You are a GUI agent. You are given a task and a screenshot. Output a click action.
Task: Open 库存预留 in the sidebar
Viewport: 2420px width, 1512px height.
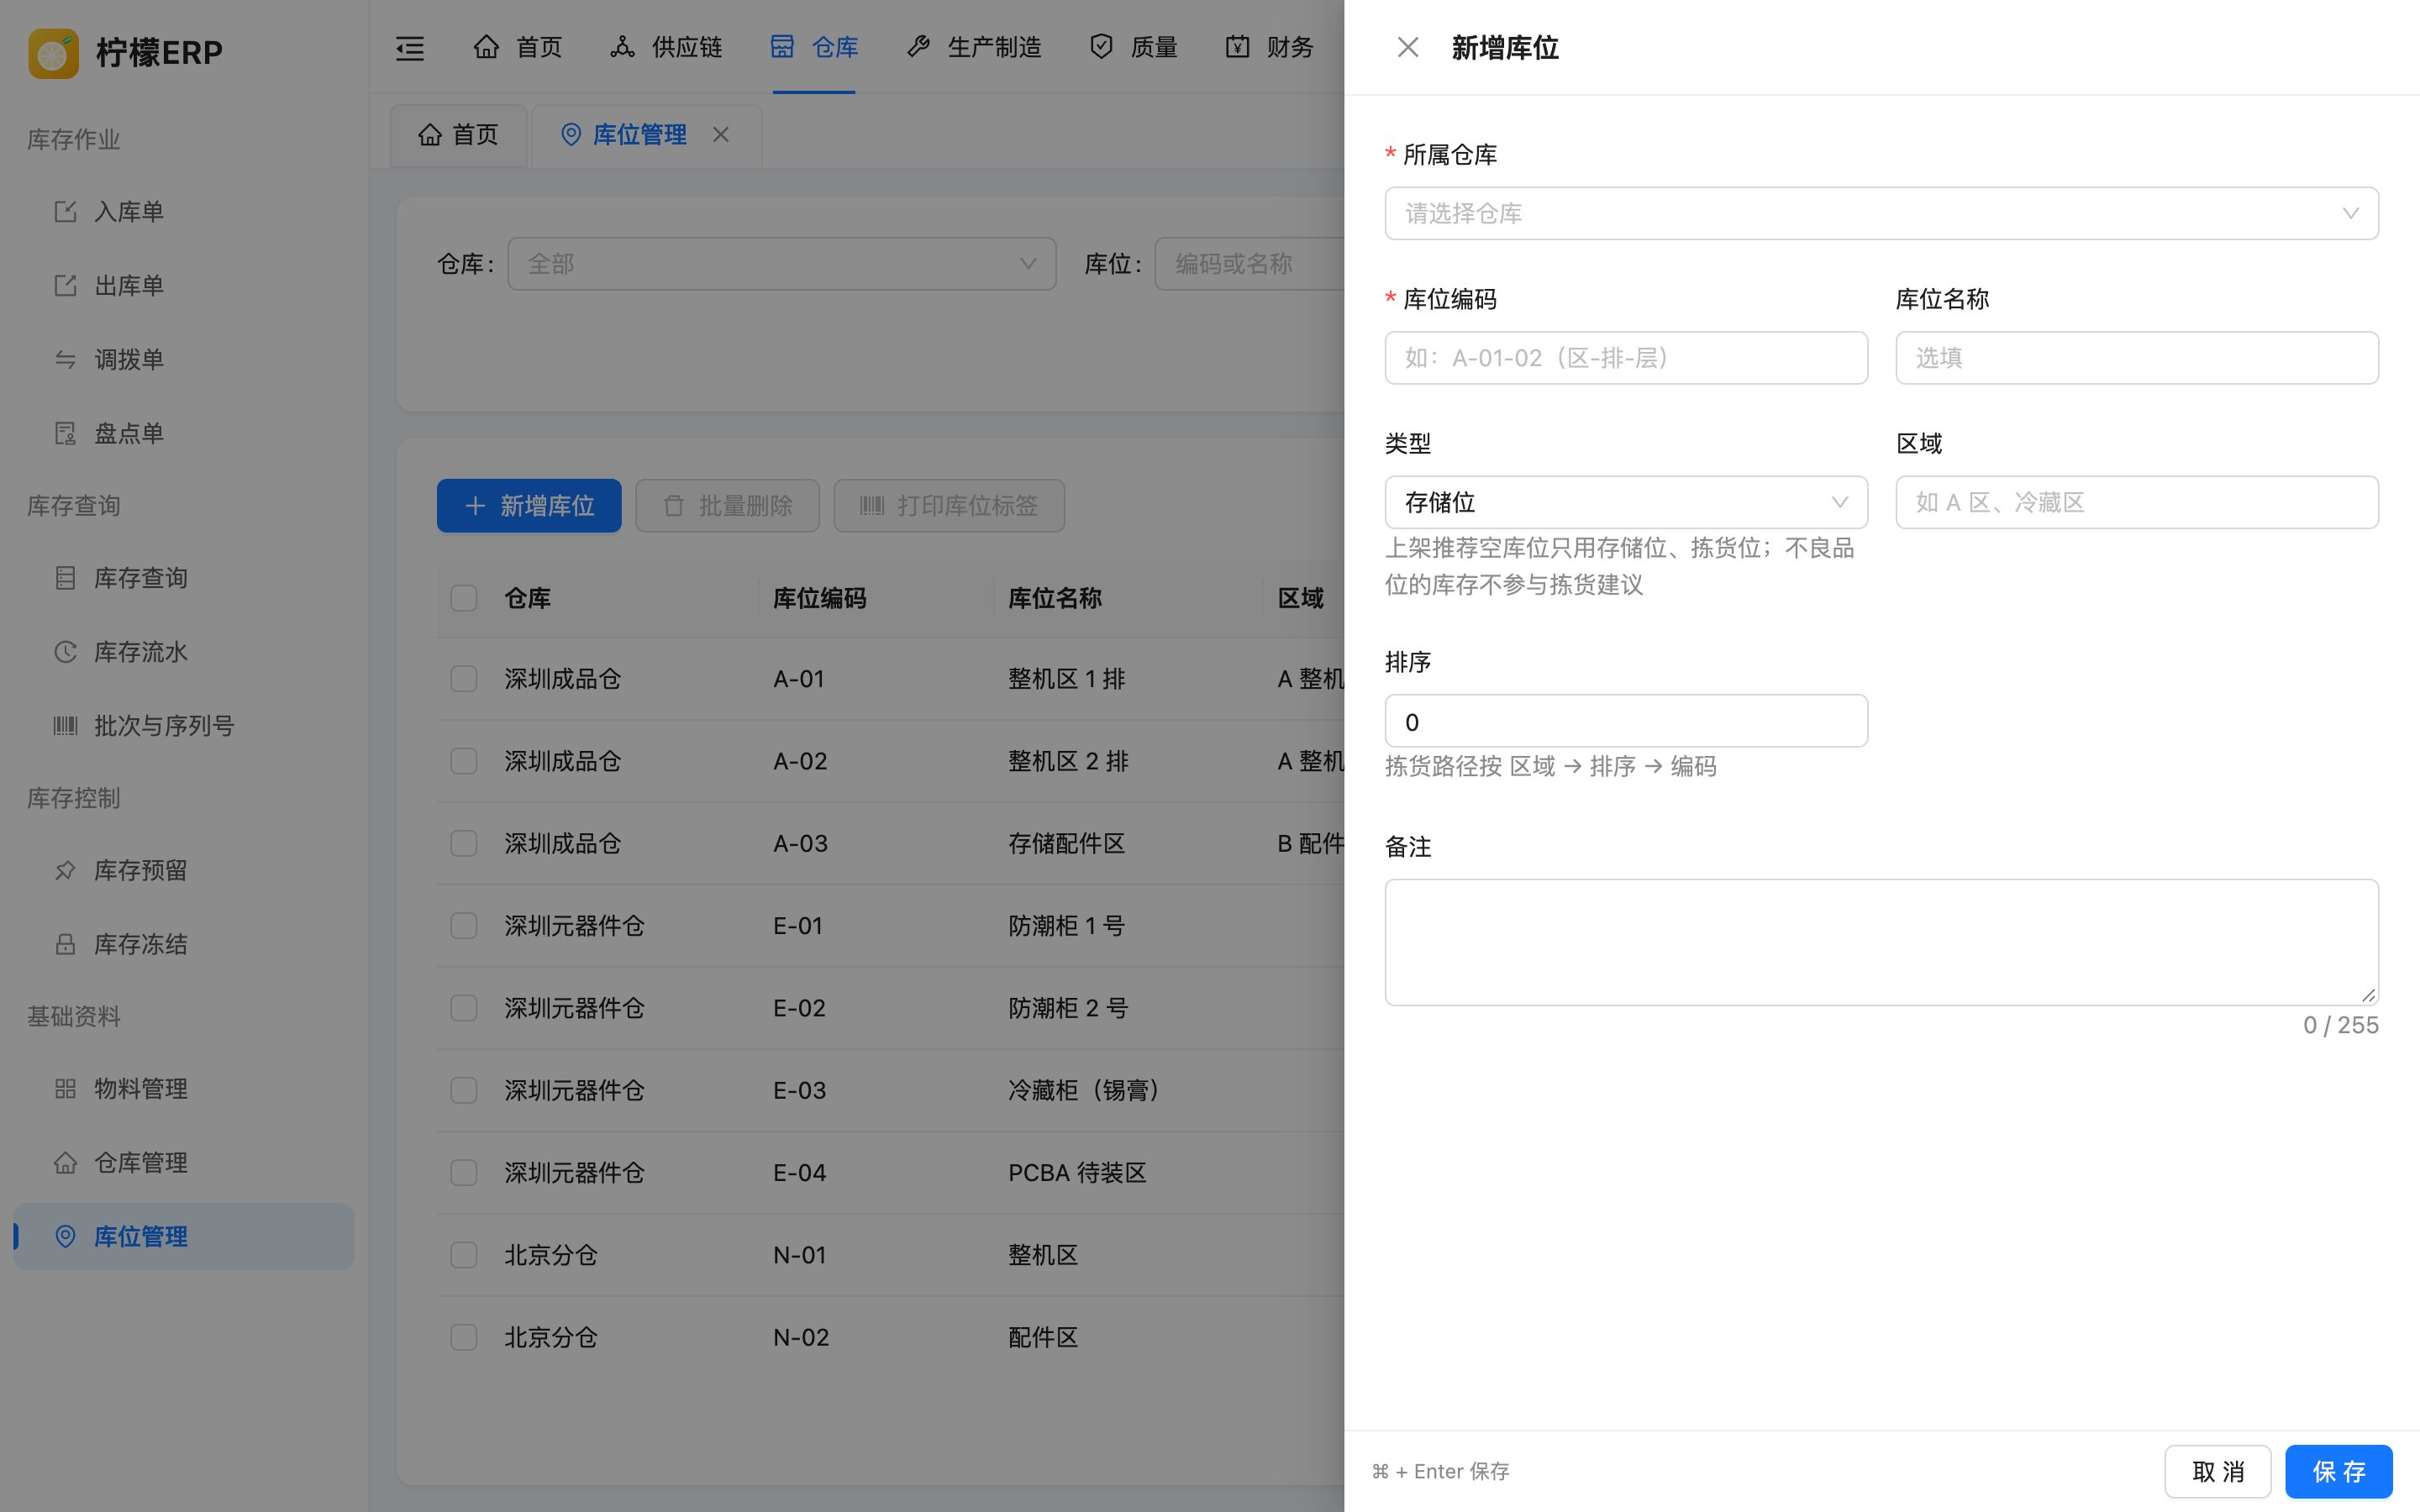(x=184, y=870)
